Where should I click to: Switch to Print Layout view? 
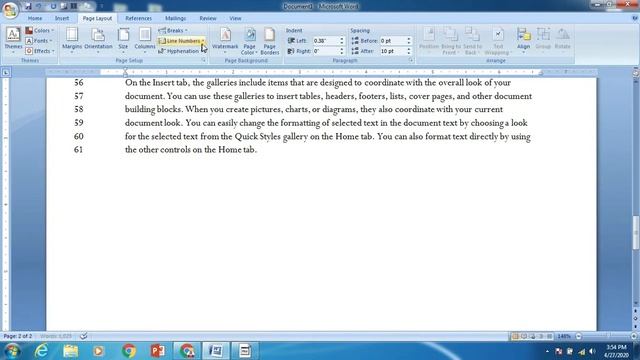tap(515, 336)
